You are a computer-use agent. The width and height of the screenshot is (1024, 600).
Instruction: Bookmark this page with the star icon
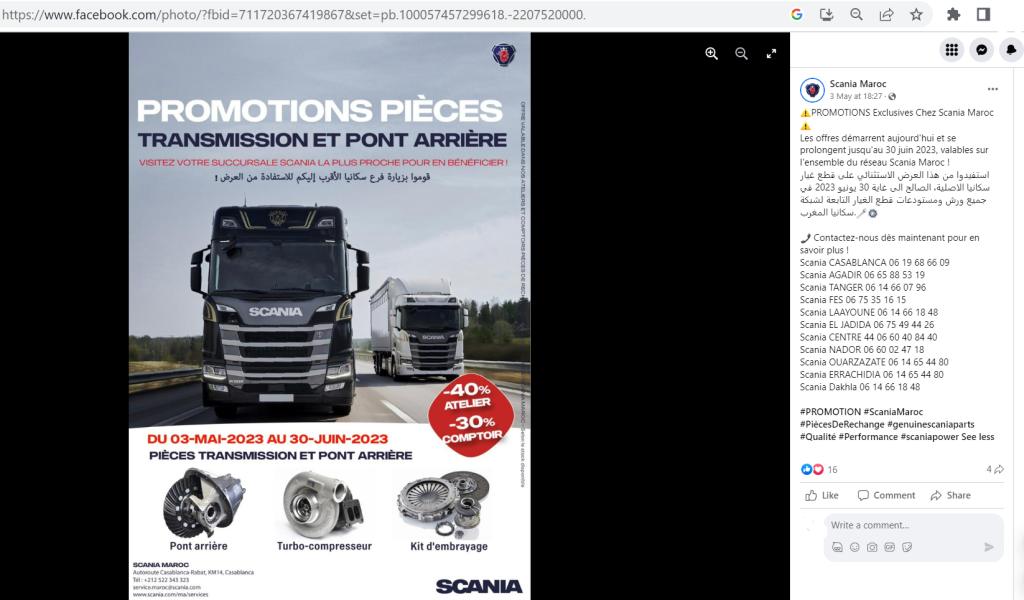916,14
